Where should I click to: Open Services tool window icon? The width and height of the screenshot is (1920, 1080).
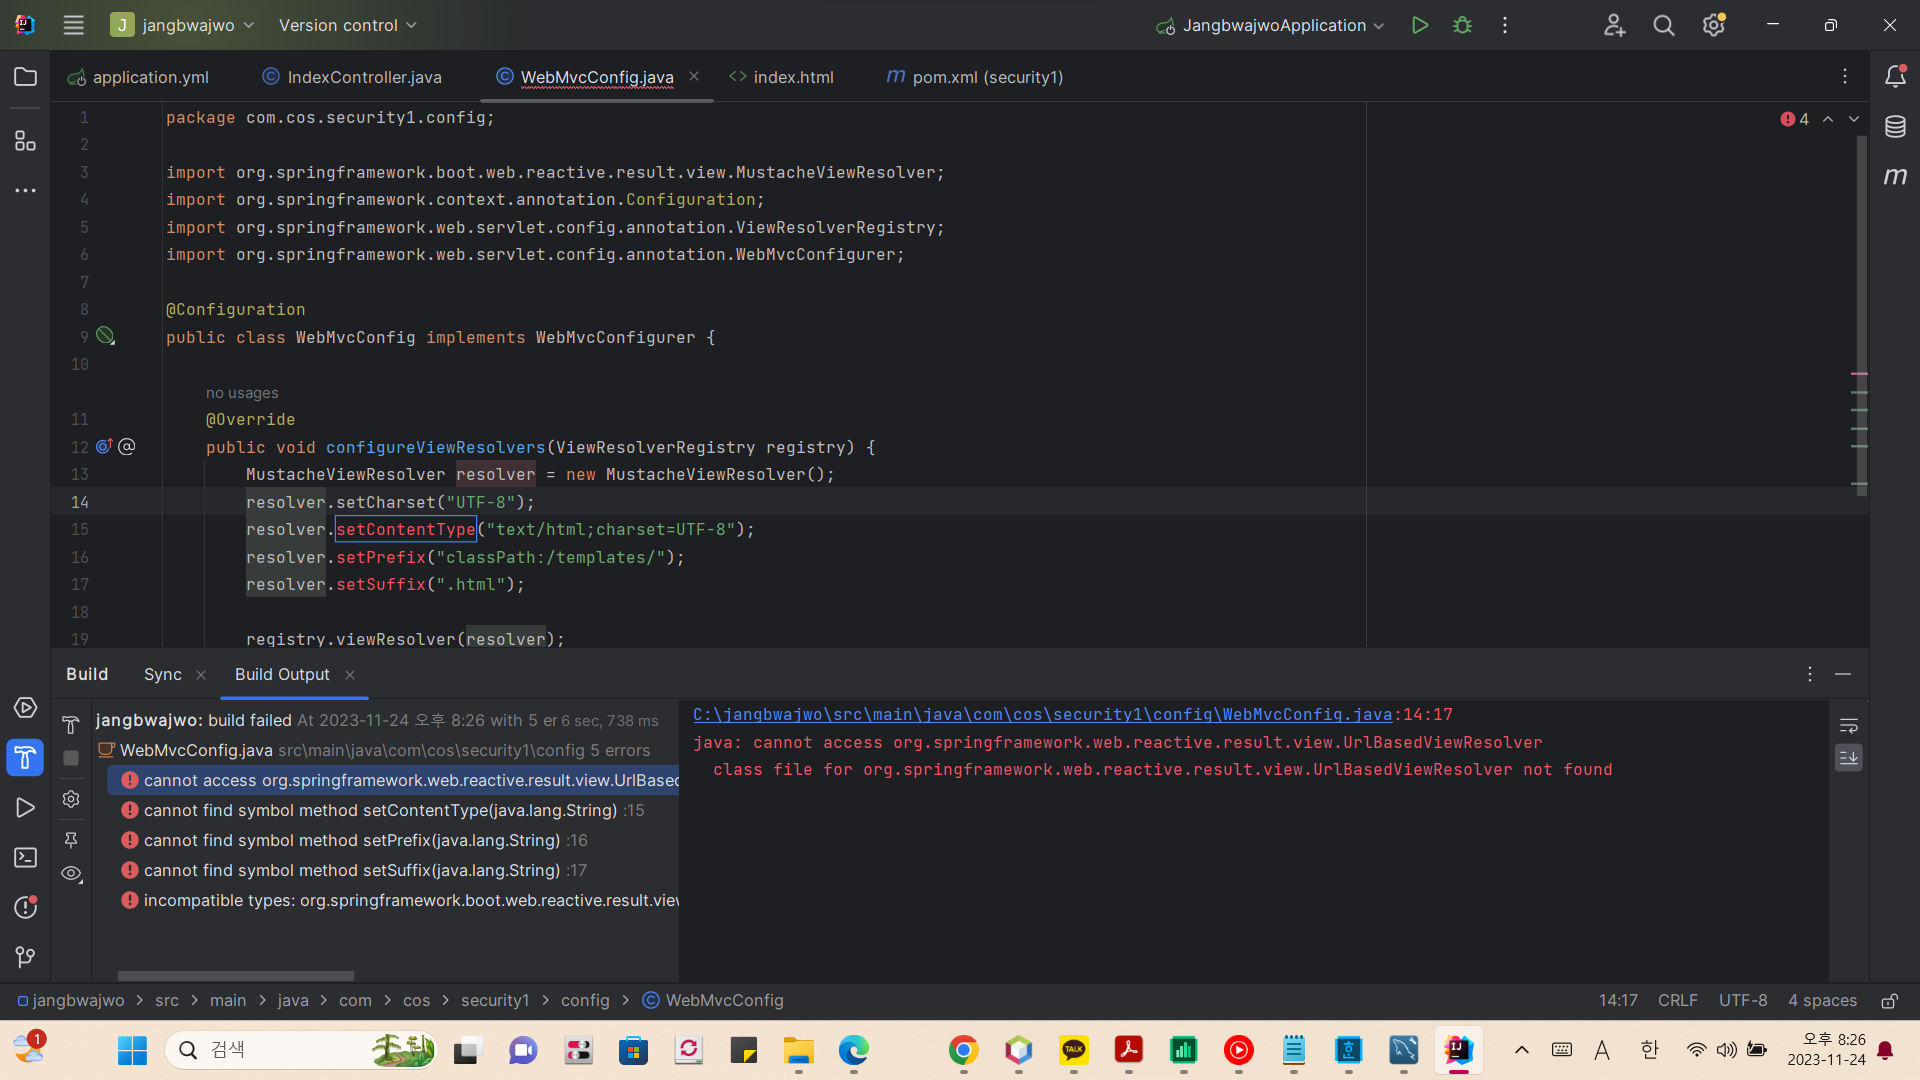coord(26,708)
